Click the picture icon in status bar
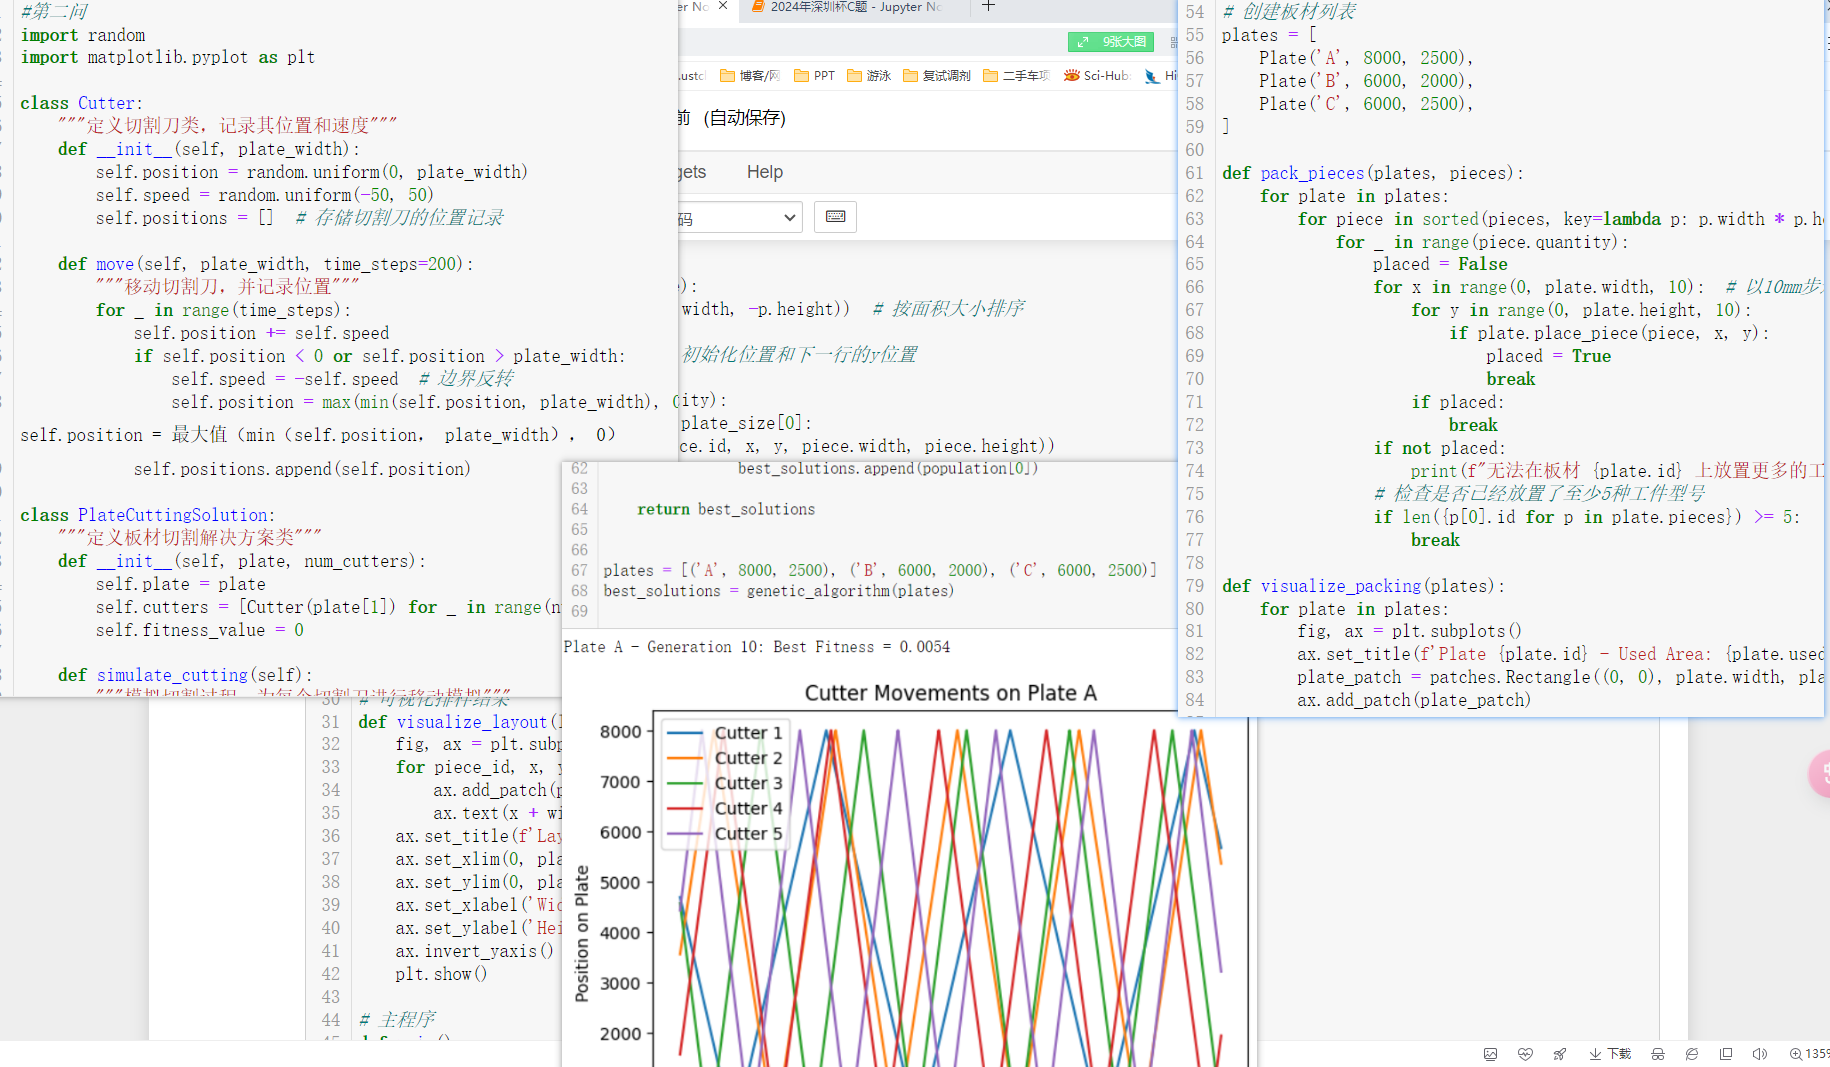Image resolution: width=1830 pixels, height=1067 pixels. coord(1490,1054)
